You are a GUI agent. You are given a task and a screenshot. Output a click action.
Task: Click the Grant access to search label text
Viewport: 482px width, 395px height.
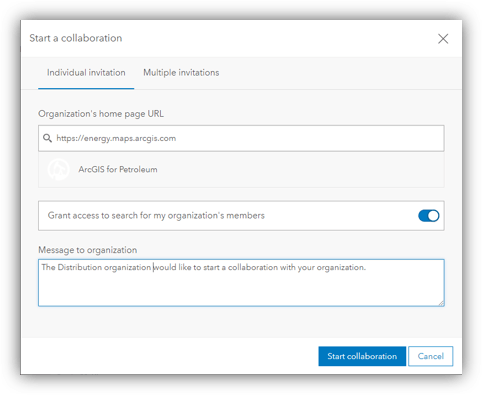coord(156,215)
